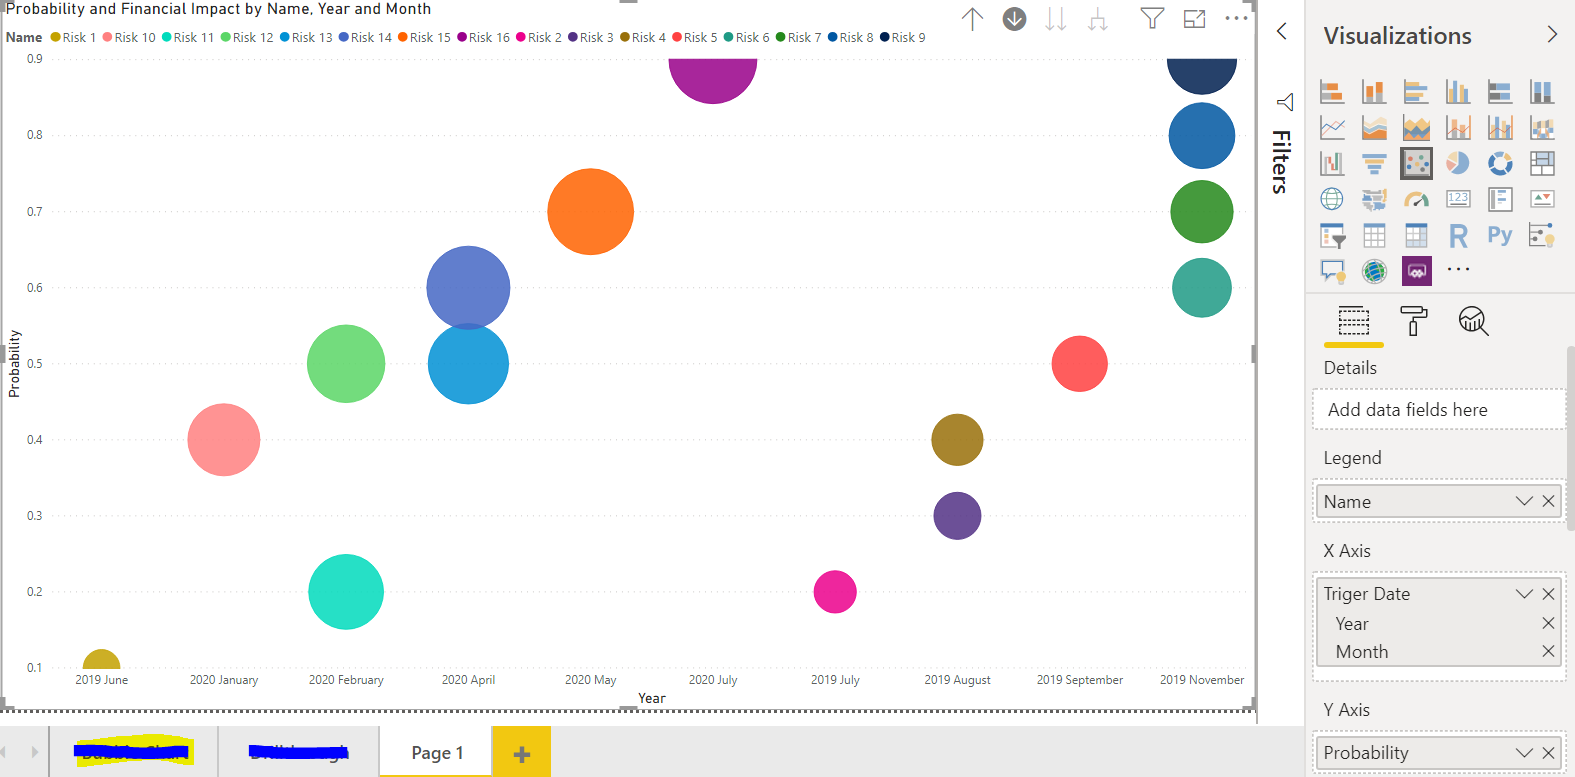Choose the globe Map visualization
1575x777 pixels.
[1332, 199]
